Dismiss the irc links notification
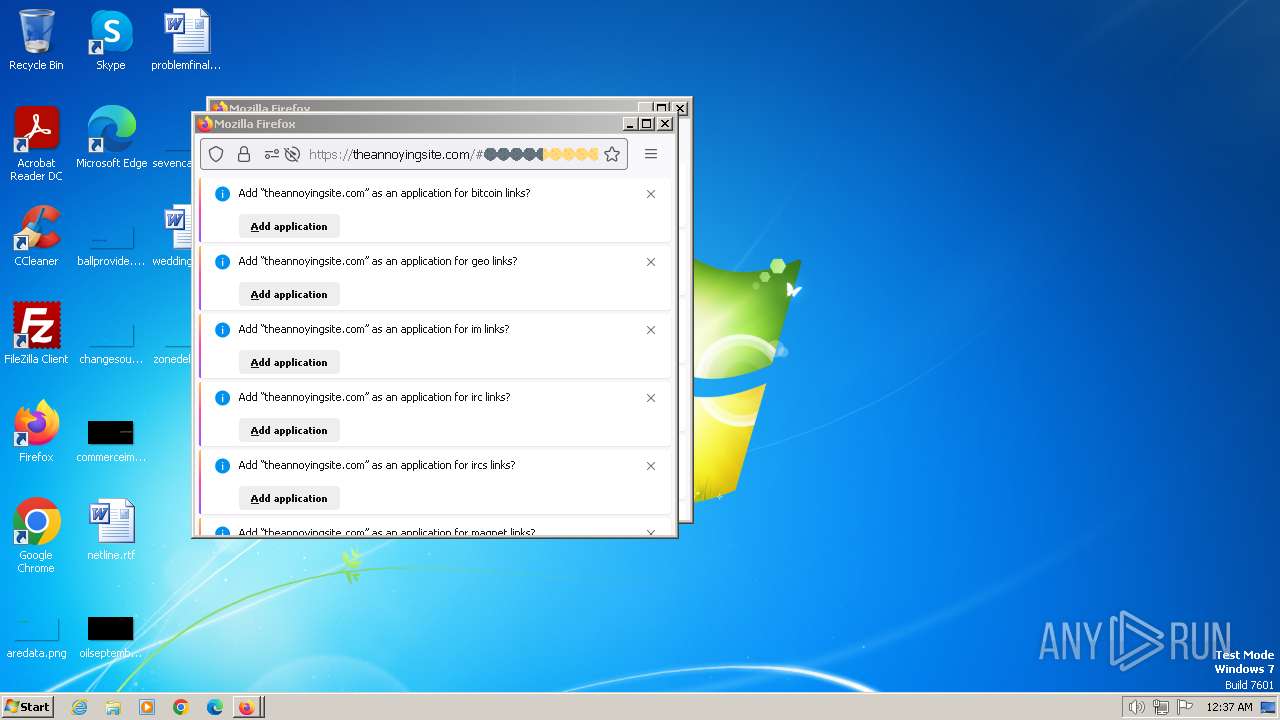 pos(651,398)
